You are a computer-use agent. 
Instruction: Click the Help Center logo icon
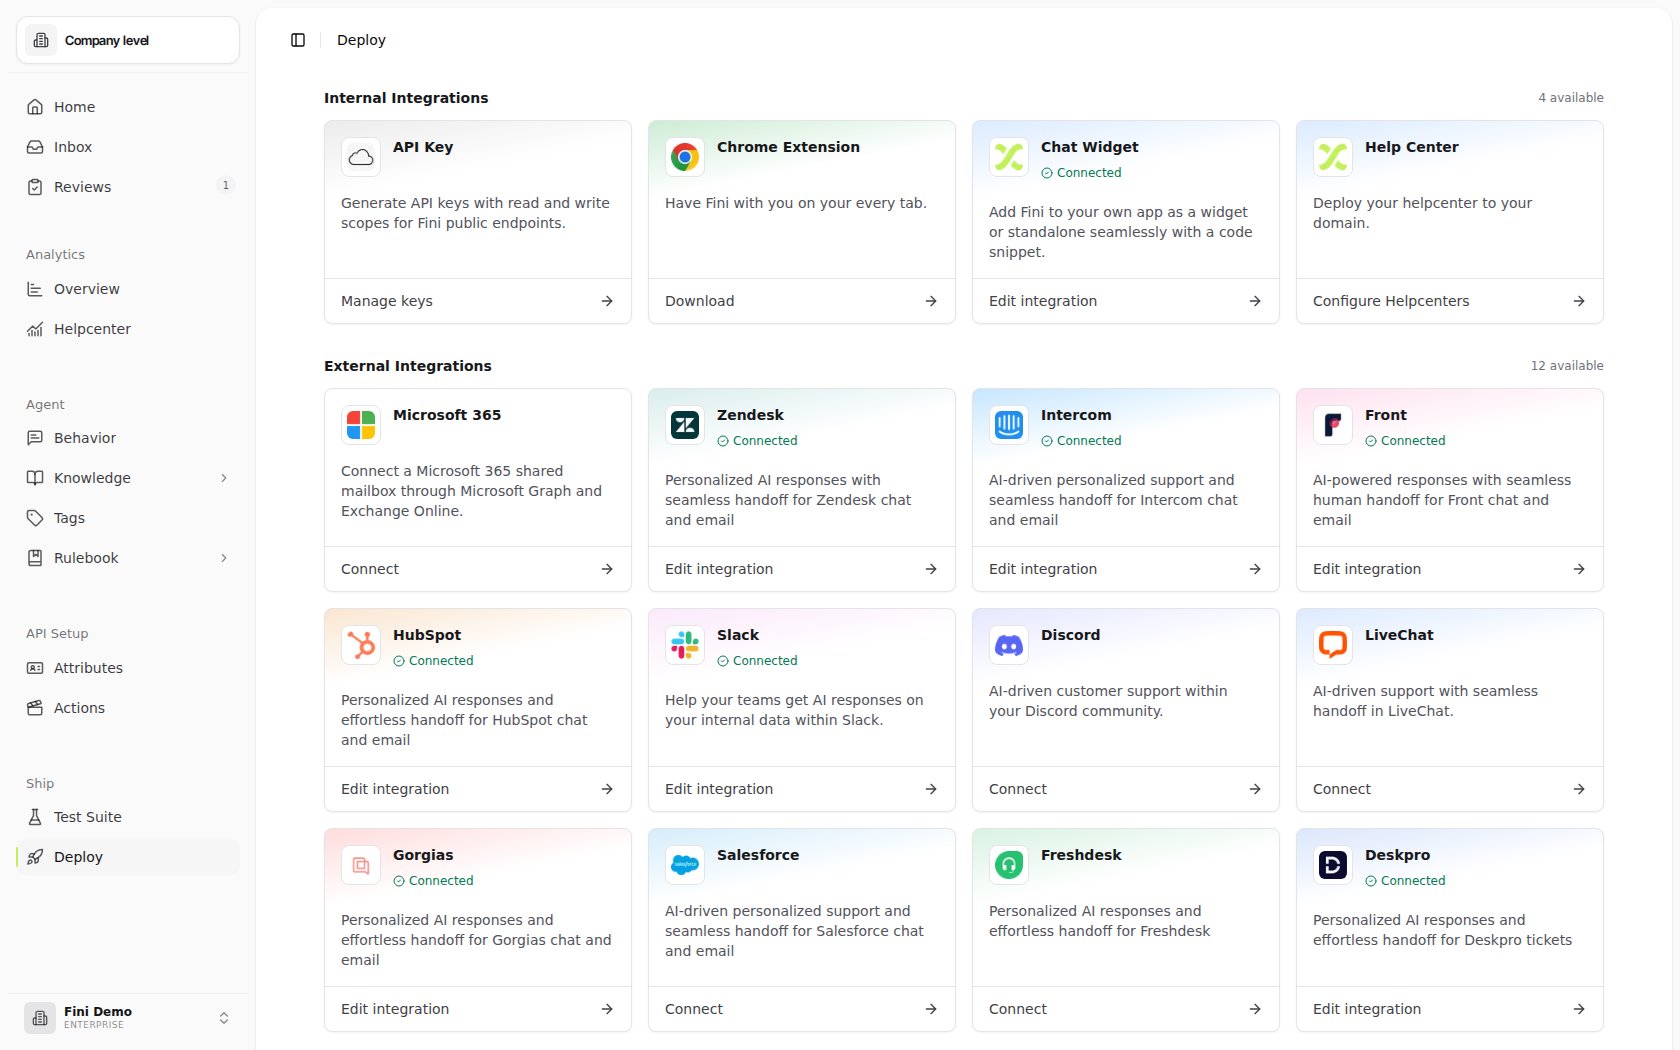tap(1333, 157)
